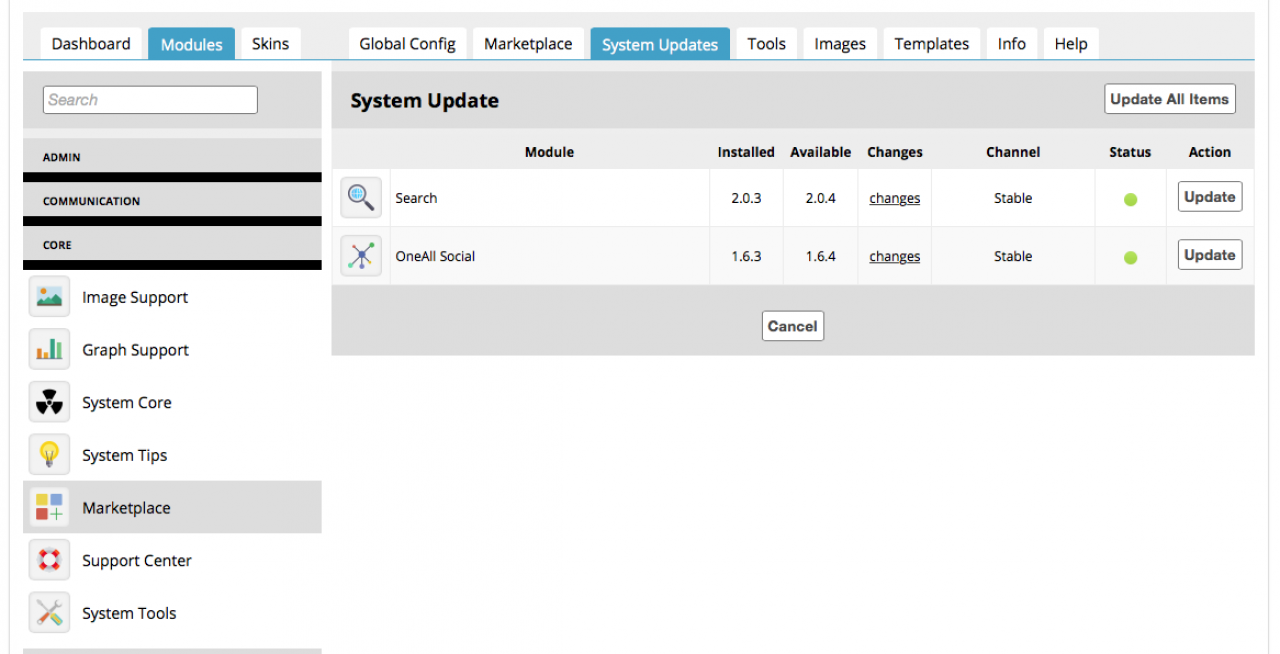The image size is (1280, 654).
Task: Click the System Tips lightbulb icon
Action: point(49,455)
